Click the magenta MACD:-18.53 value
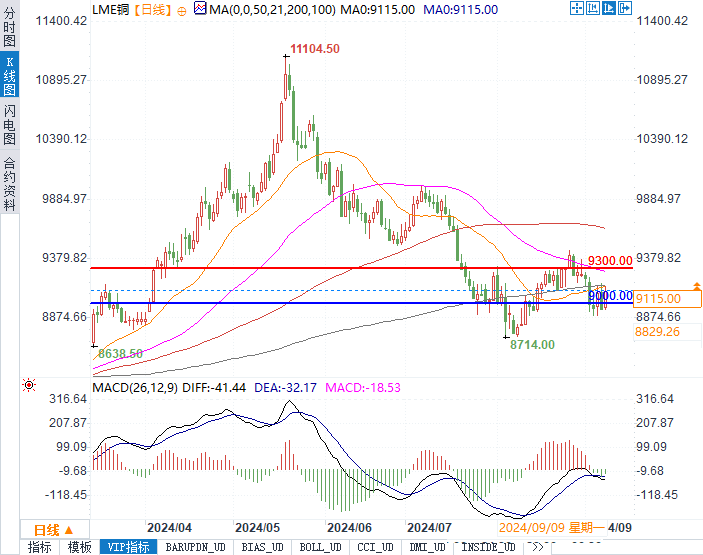The image size is (703, 555). pos(363,388)
